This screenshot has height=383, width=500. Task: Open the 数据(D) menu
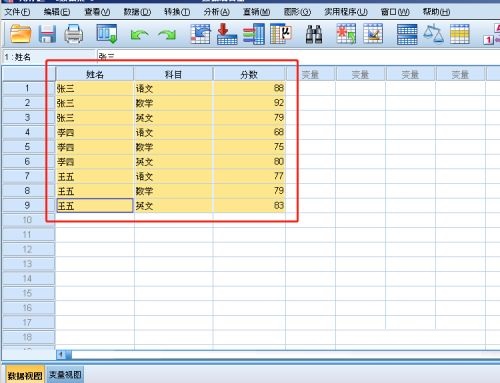[137, 12]
